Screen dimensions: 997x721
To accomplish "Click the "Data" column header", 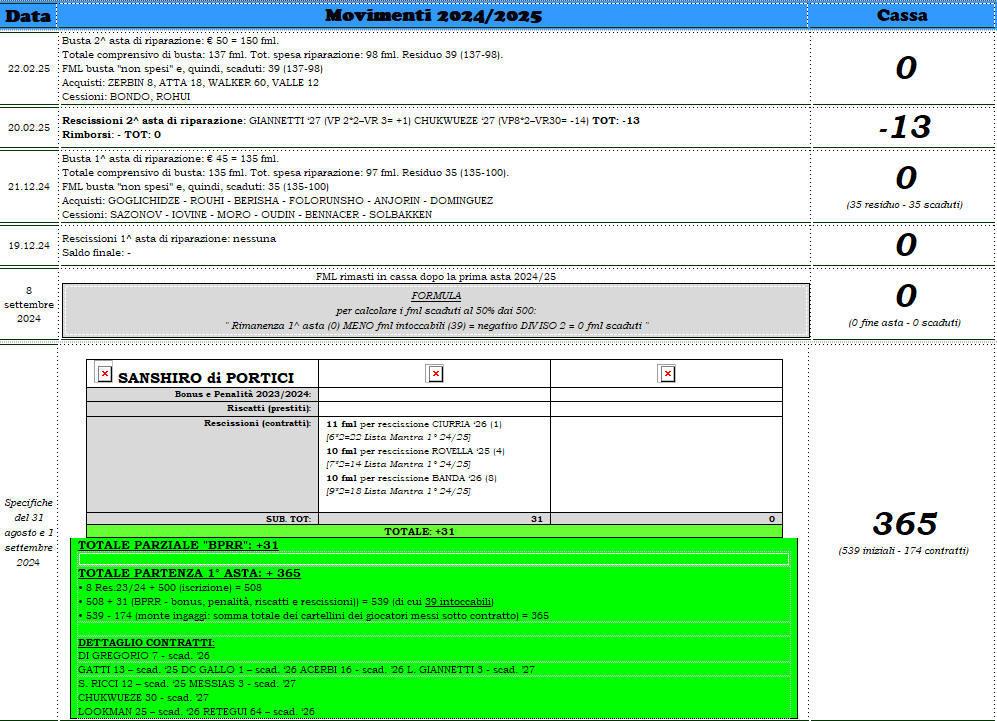I will pos(29,16).
